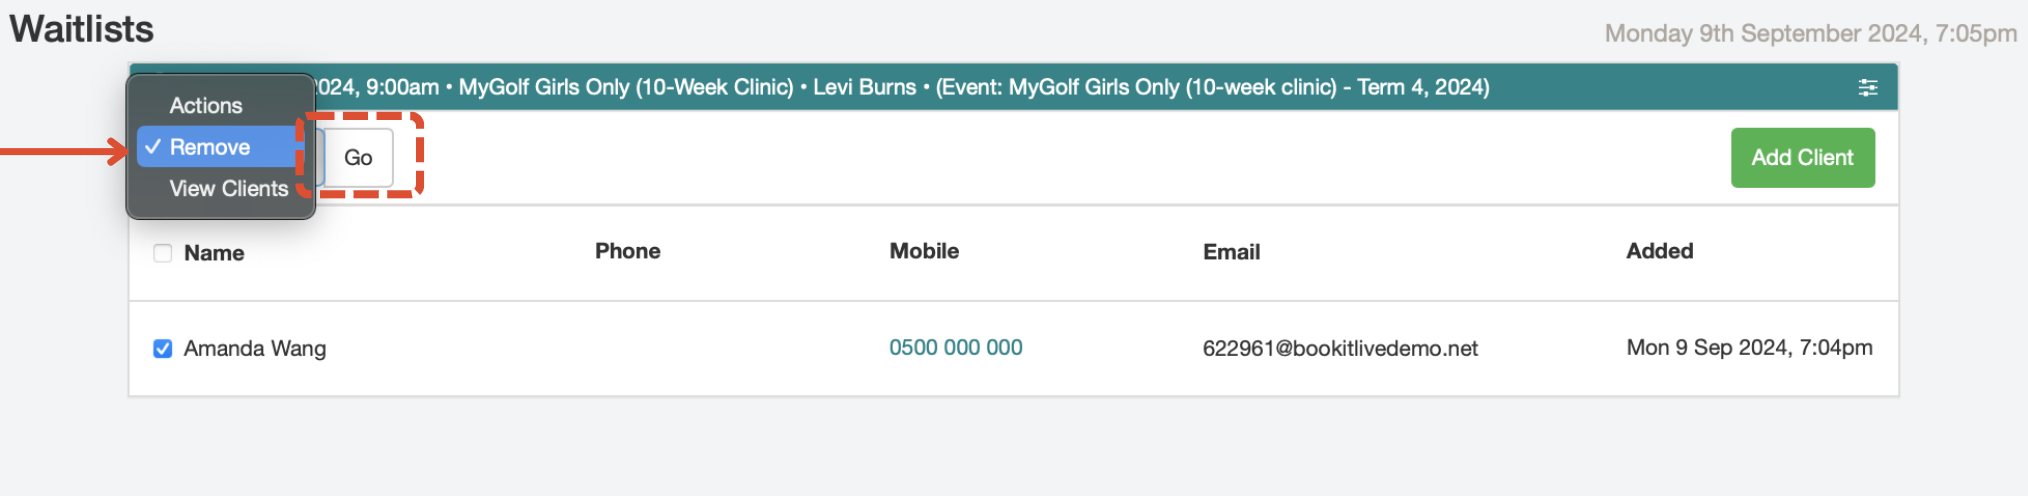
Task: Click the MyGolf Girls Only event title bar
Action: coord(1013,87)
